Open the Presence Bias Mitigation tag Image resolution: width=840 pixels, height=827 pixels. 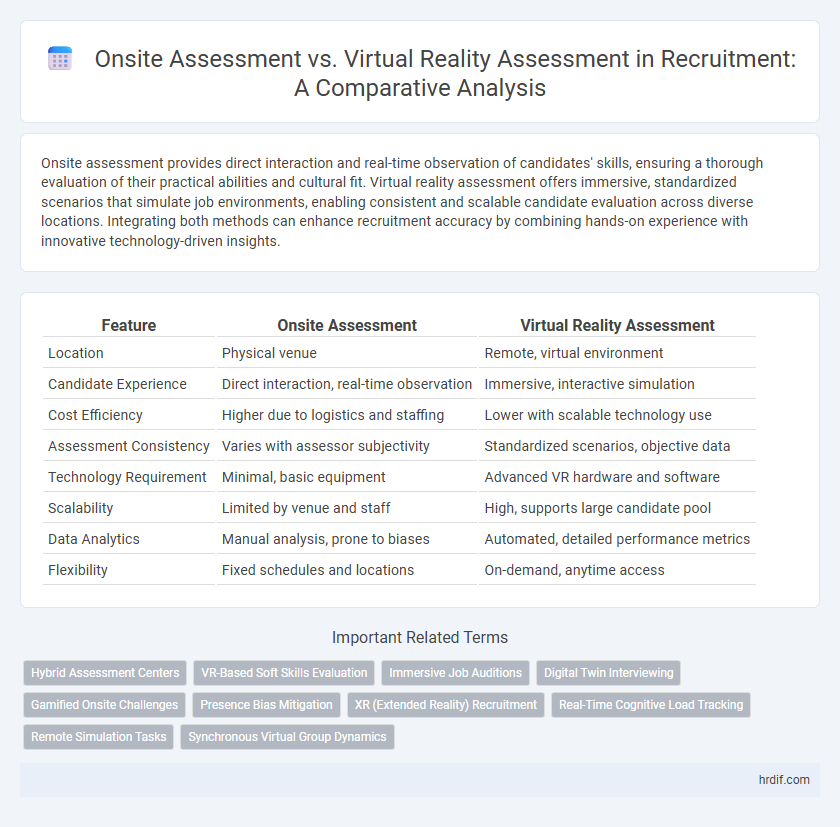(x=266, y=705)
